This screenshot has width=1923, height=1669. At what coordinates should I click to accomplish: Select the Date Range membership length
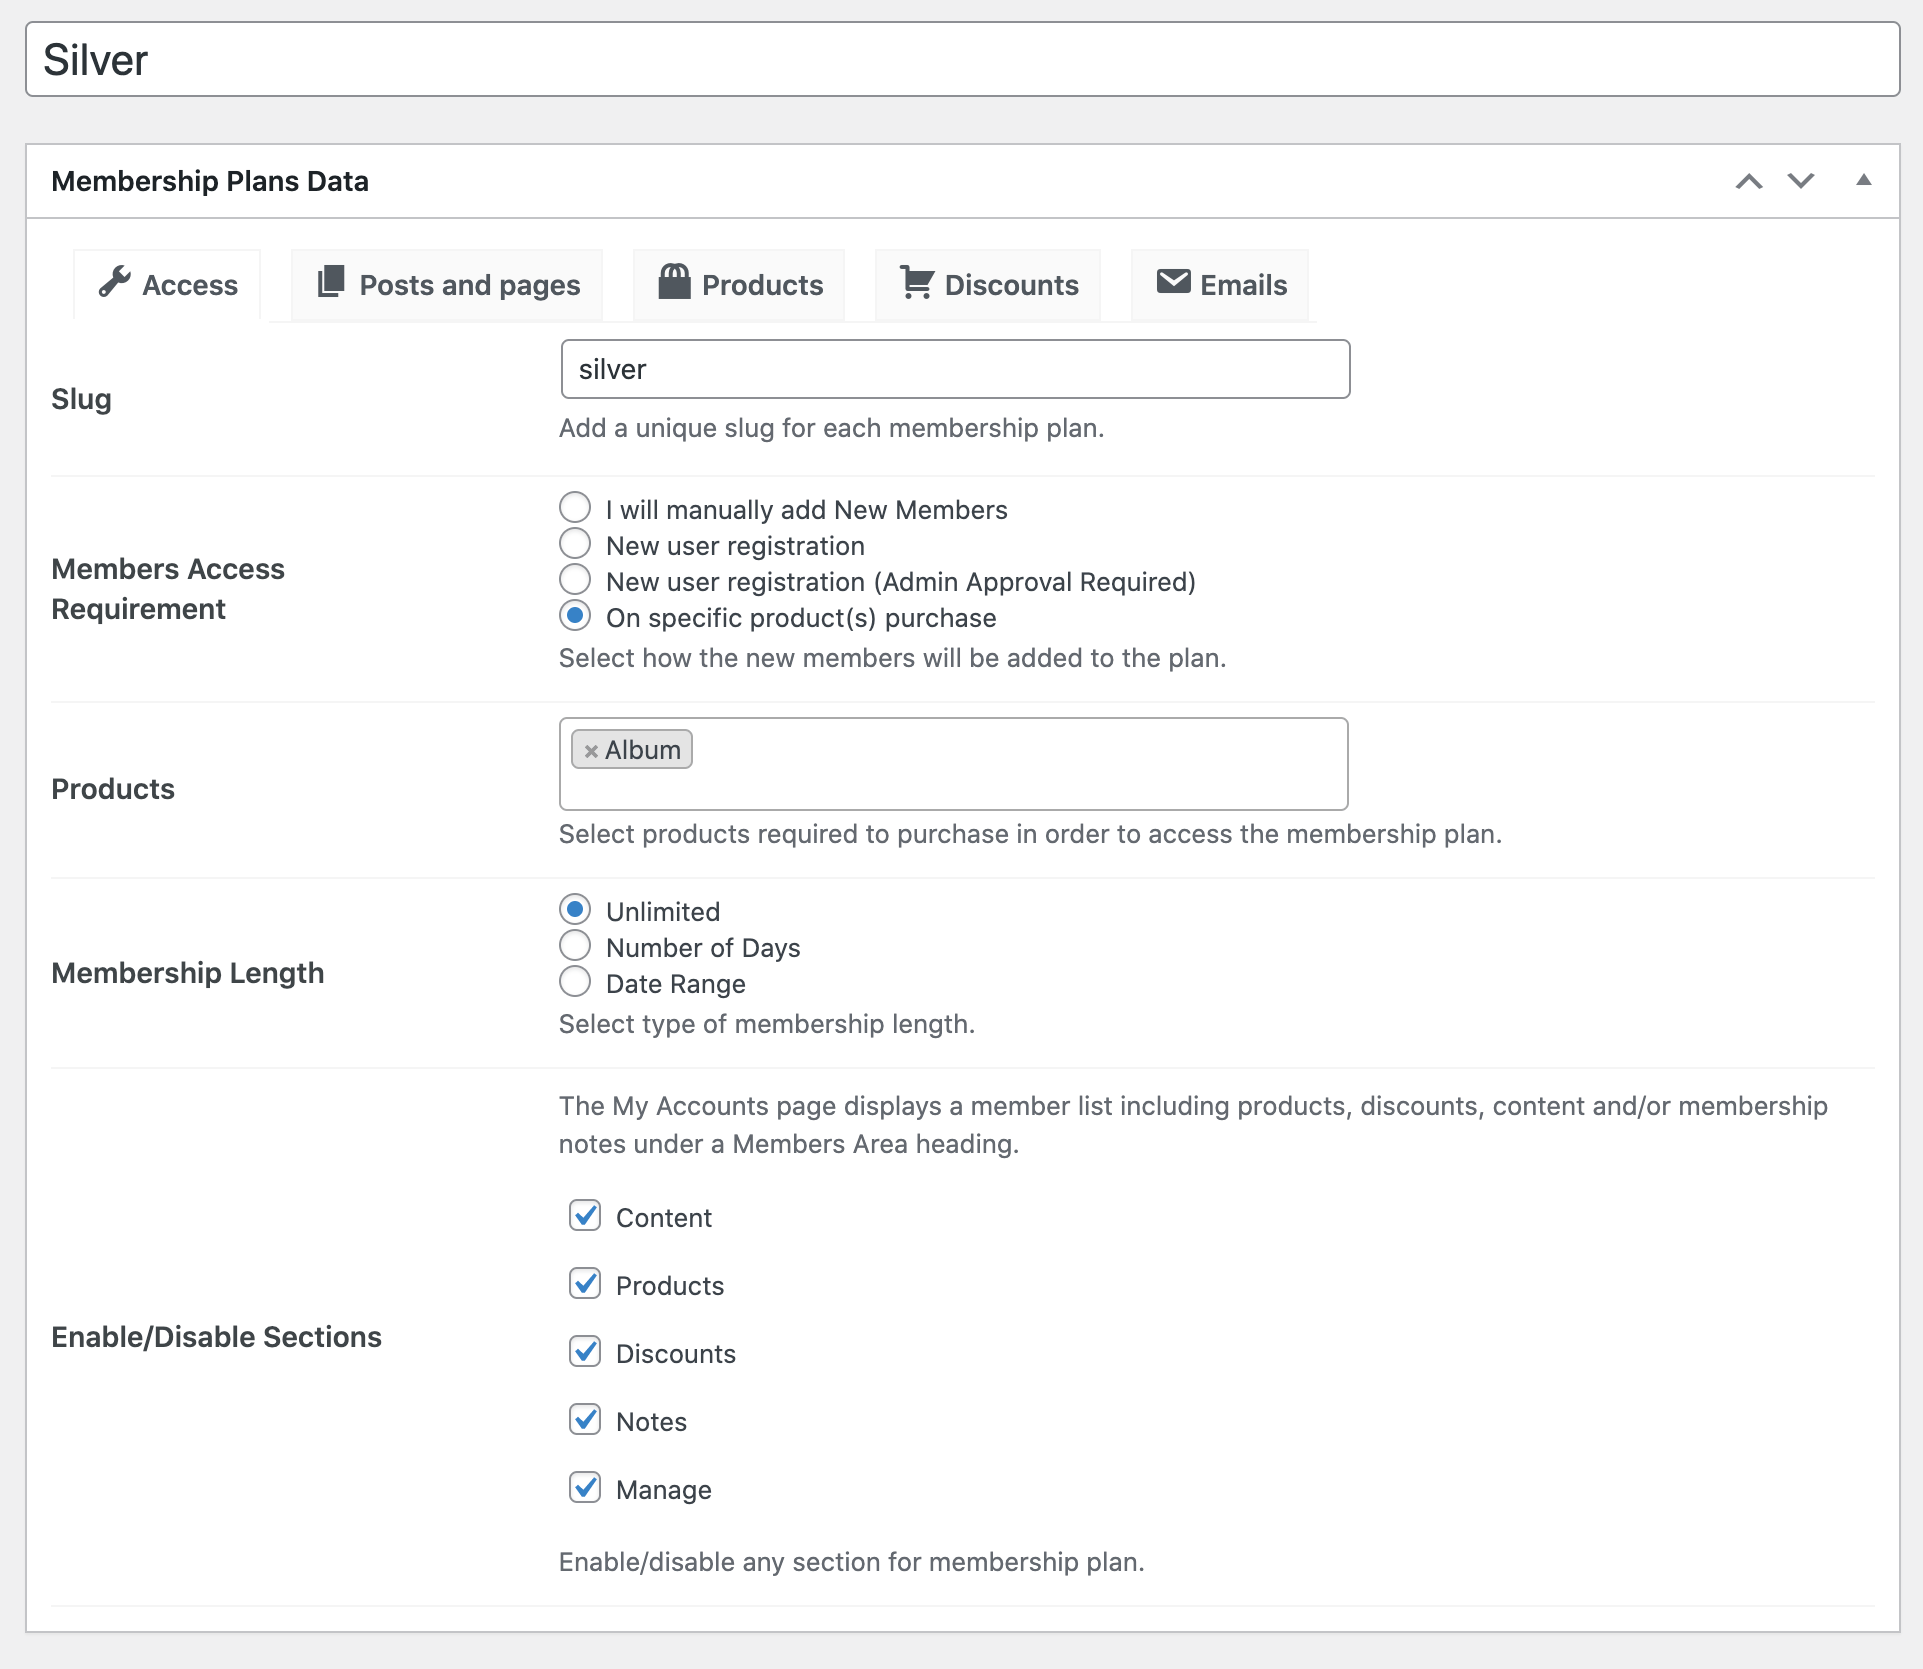pos(575,981)
